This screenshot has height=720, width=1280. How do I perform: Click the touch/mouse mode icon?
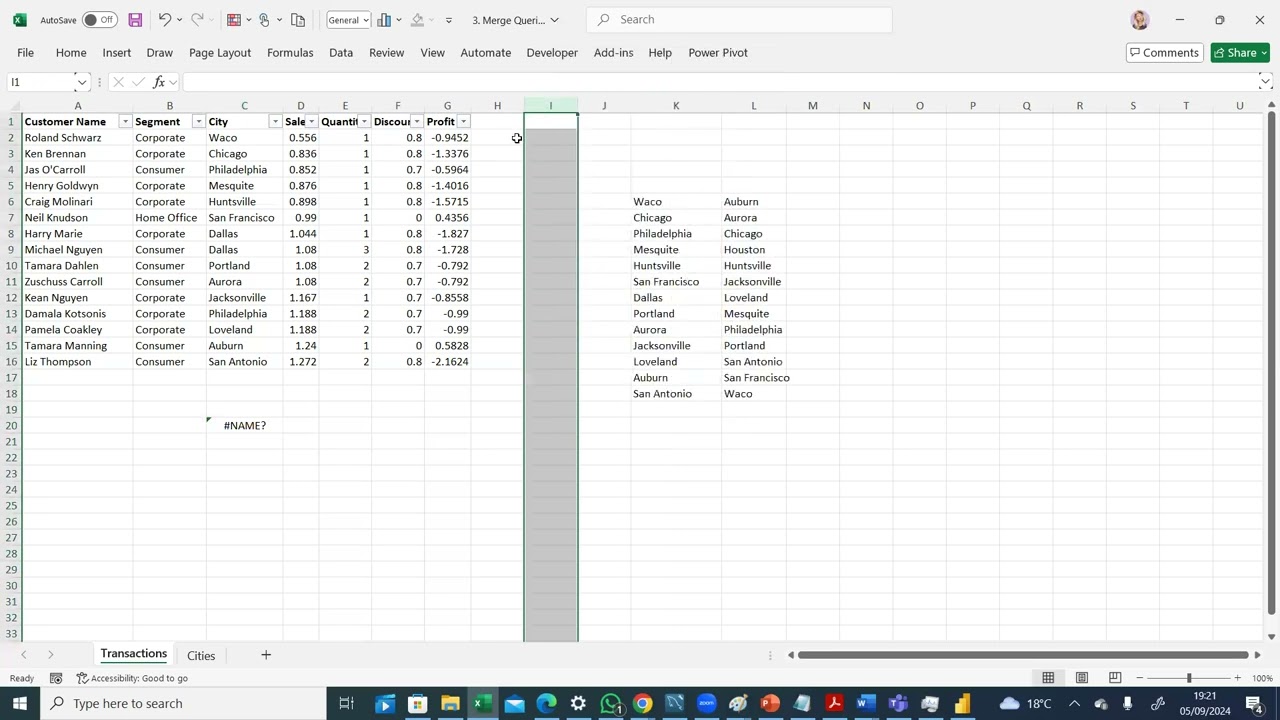(x=264, y=20)
